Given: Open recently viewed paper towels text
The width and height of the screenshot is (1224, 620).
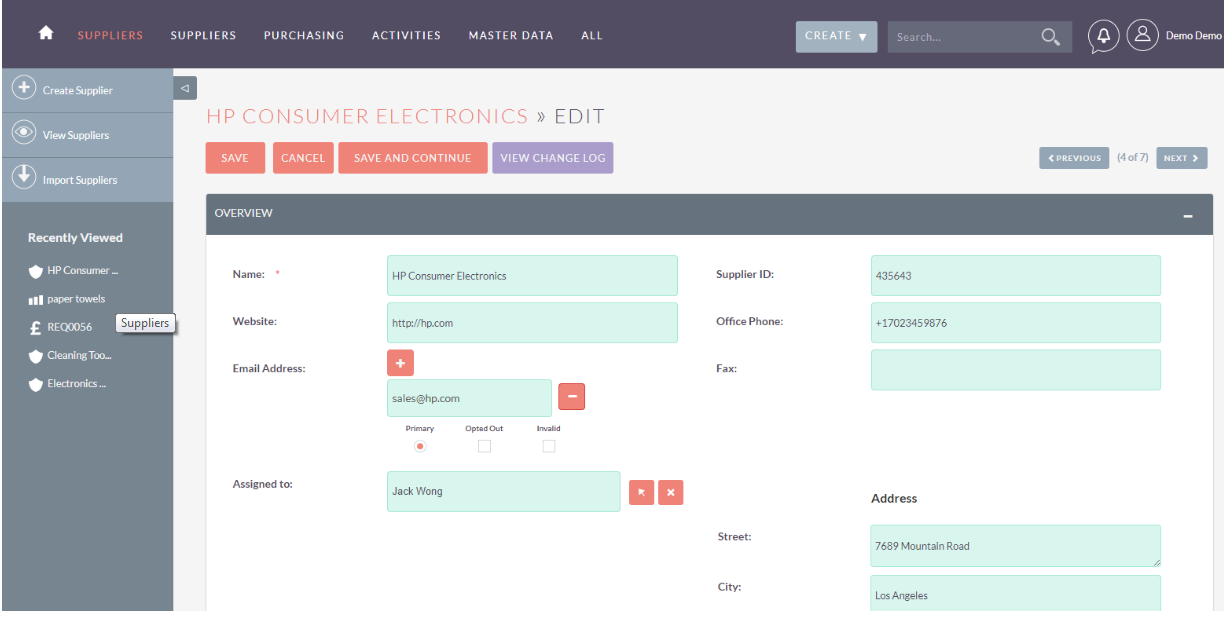Looking at the screenshot, I should point(76,299).
